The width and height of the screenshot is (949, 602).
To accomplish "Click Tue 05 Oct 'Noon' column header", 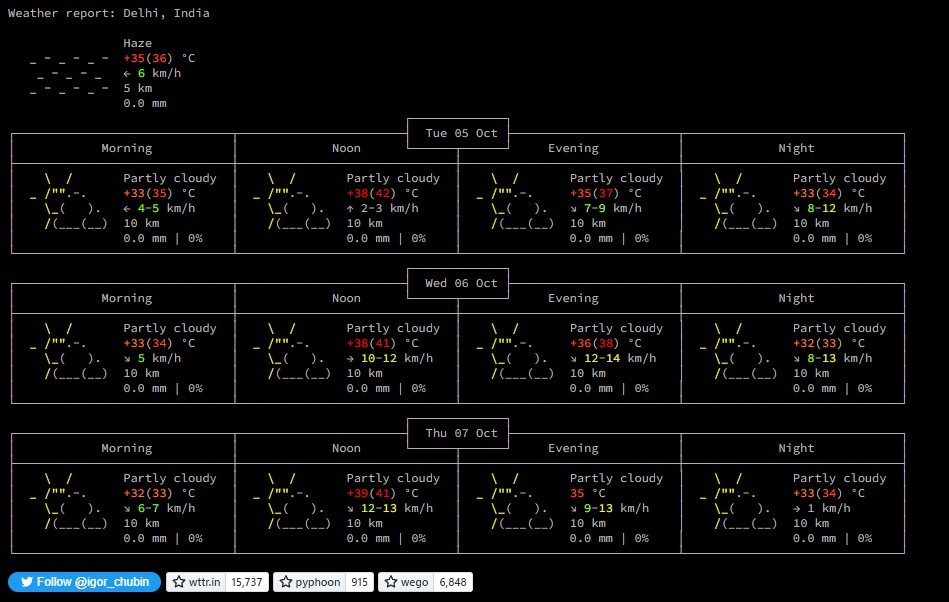I will point(346,148).
